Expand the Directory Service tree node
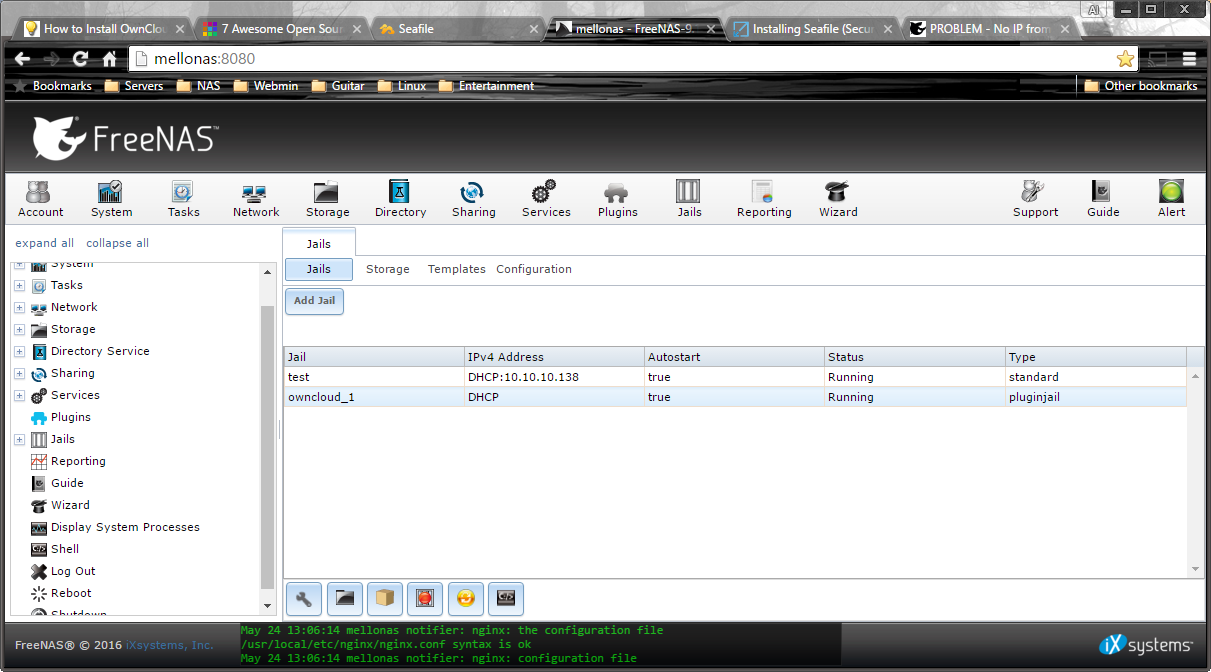 click(19, 352)
